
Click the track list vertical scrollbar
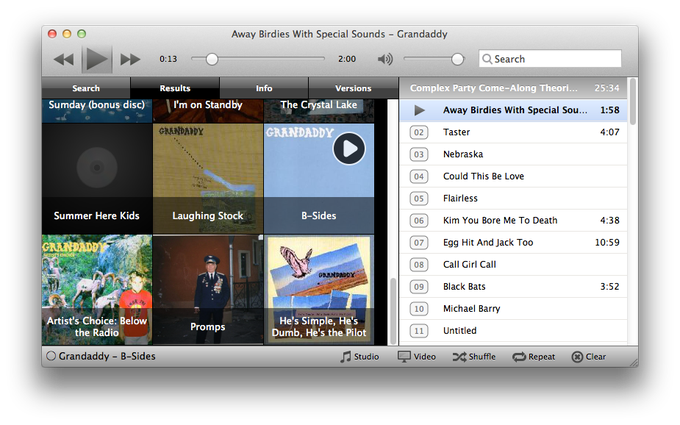(x=633, y=102)
